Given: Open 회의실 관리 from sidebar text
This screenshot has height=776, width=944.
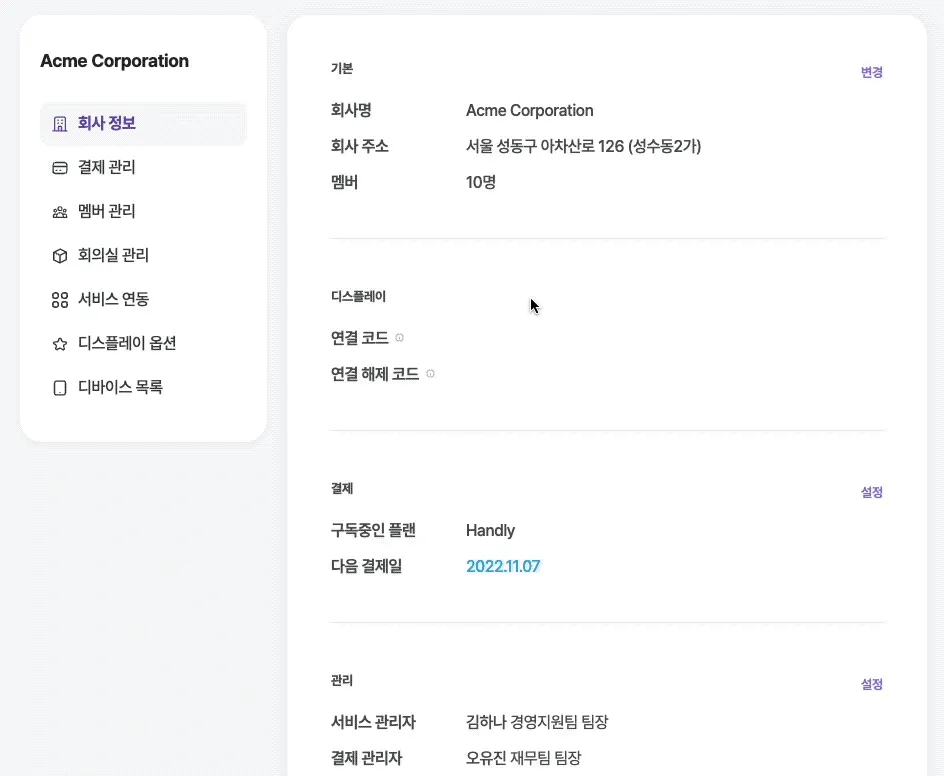Looking at the screenshot, I should click(114, 256).
